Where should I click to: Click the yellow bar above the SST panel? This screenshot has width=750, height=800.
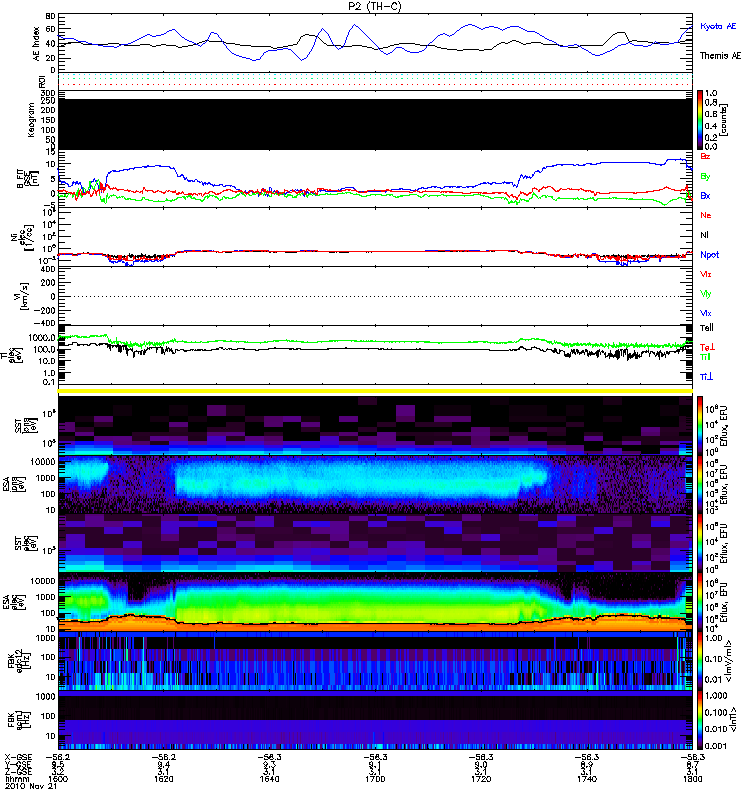[x=376, y=391]
